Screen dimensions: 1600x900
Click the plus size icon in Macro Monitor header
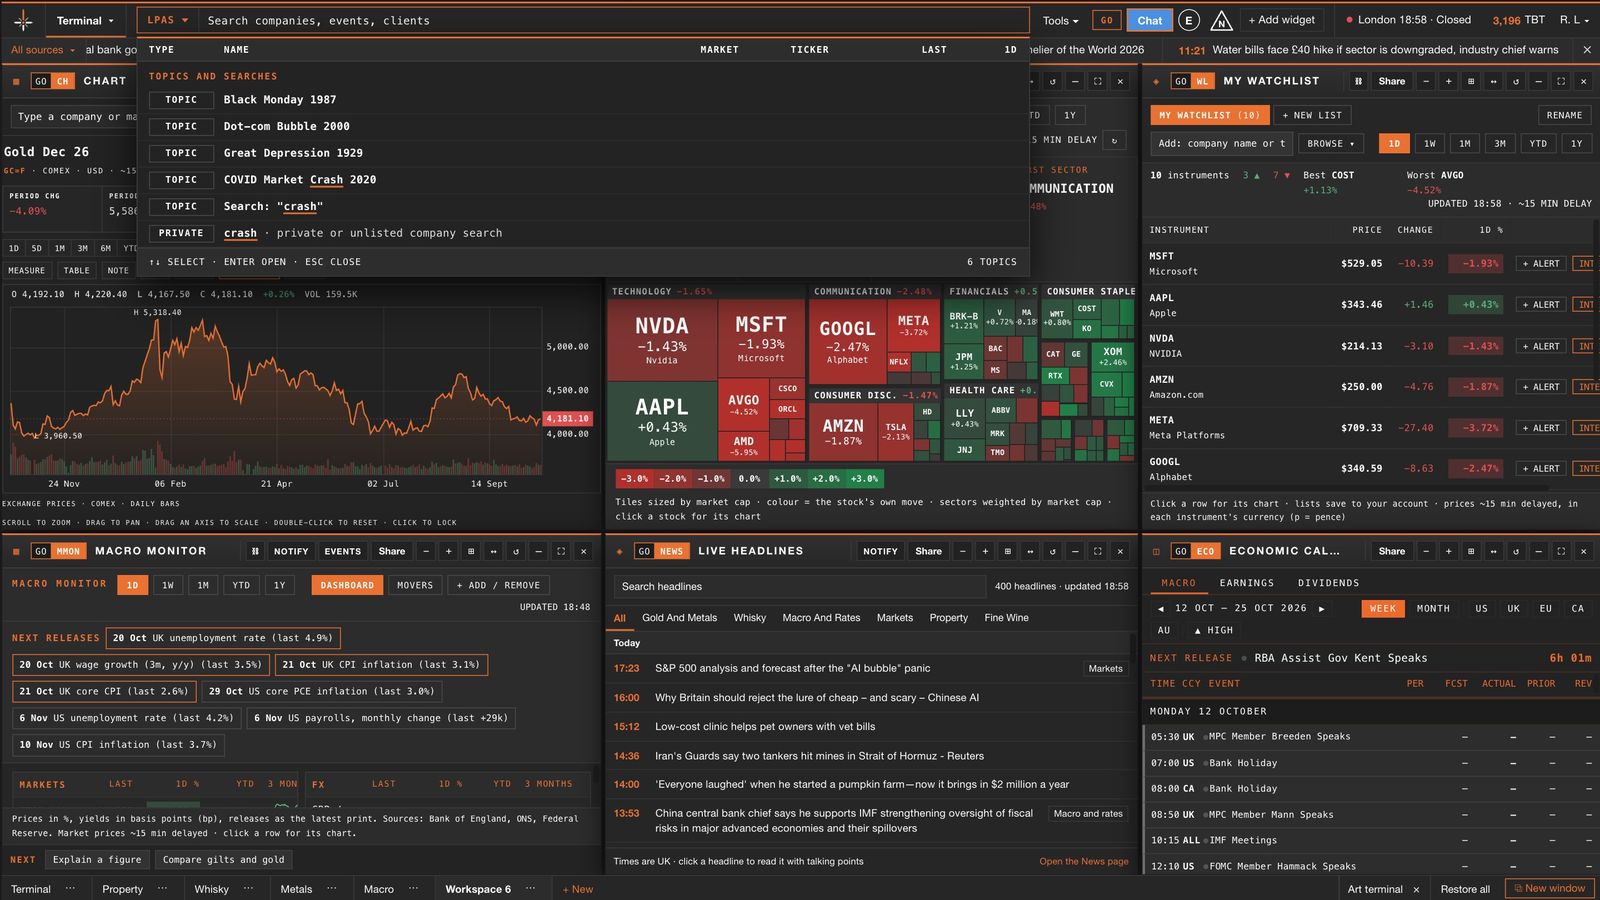tap(448, 551)
